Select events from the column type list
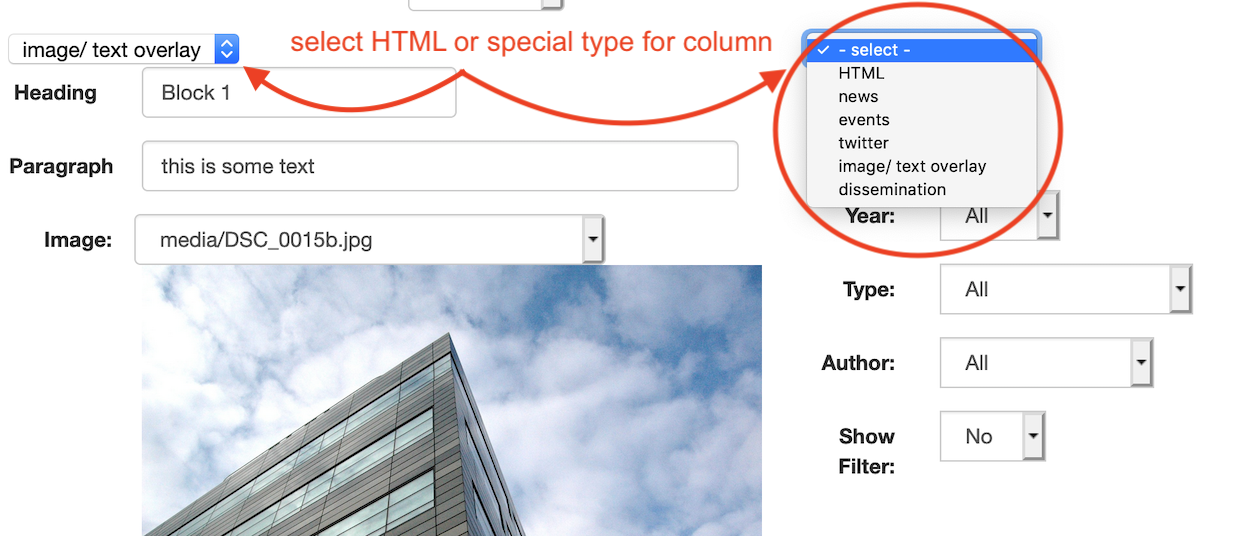1248x536 pixels. tap(863, 120)
